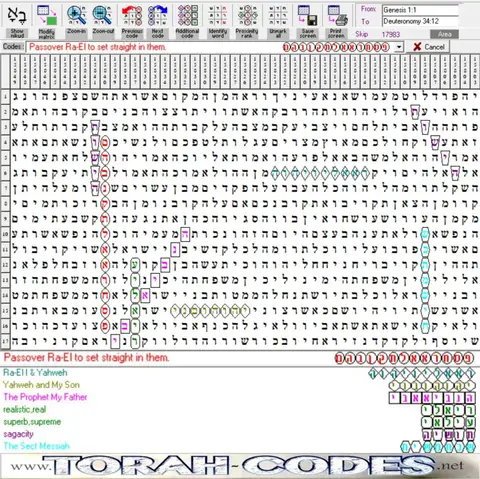Screen dimensions: 480x479
Task: Click the Show nikud label button
Action: [17, 33]
